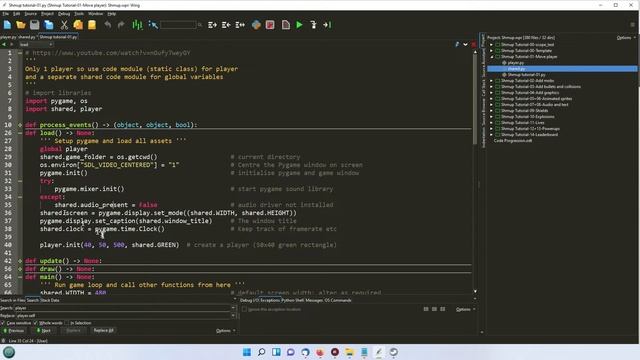Image resolution: width=640 pixels, height=360 pixels.
Task: Open the load symbol dropdown above editor
Action: click(x=36, y=44)
